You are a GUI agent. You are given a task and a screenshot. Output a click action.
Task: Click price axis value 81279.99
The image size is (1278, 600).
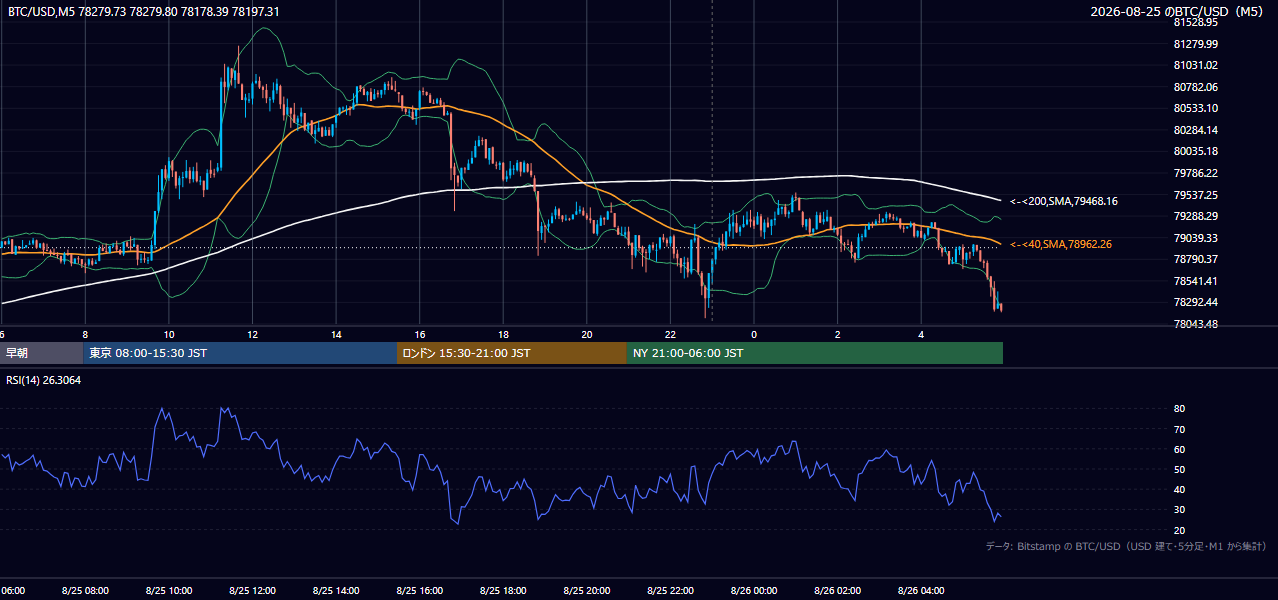tap(1195, 44)
